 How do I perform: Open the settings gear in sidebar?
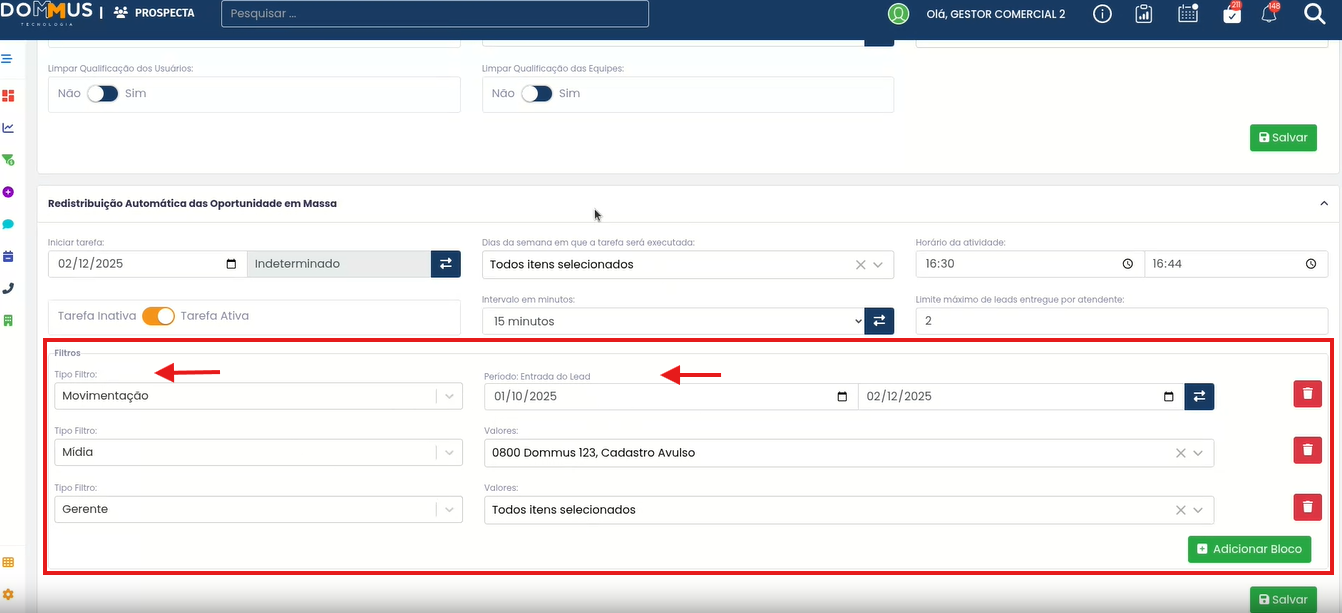point(8,594)
